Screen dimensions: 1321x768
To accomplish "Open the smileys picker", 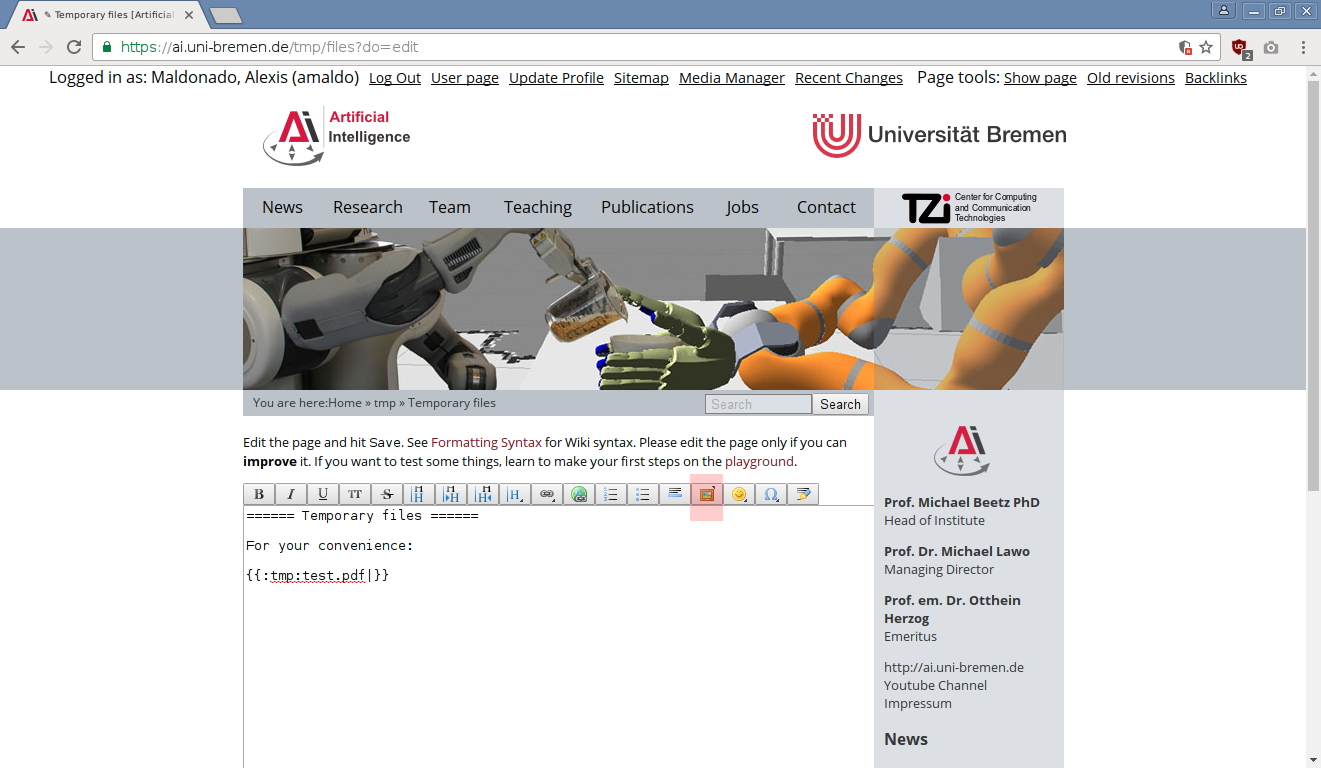I will [738, 494].
